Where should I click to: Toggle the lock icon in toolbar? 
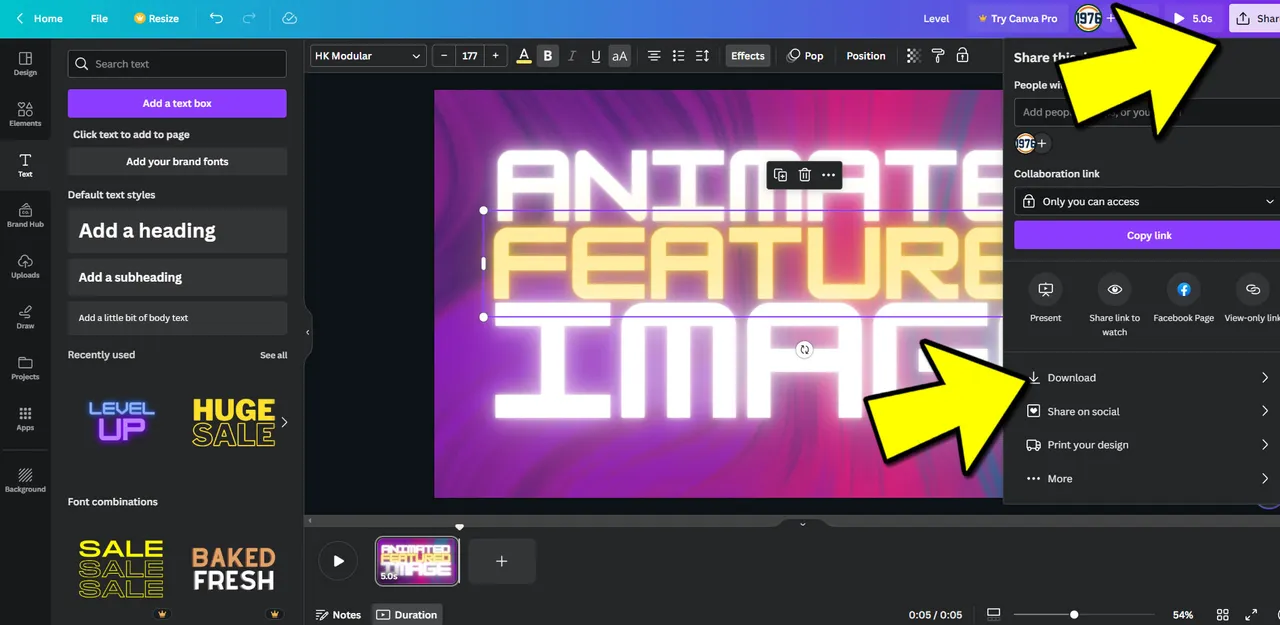tap(962, 56)
